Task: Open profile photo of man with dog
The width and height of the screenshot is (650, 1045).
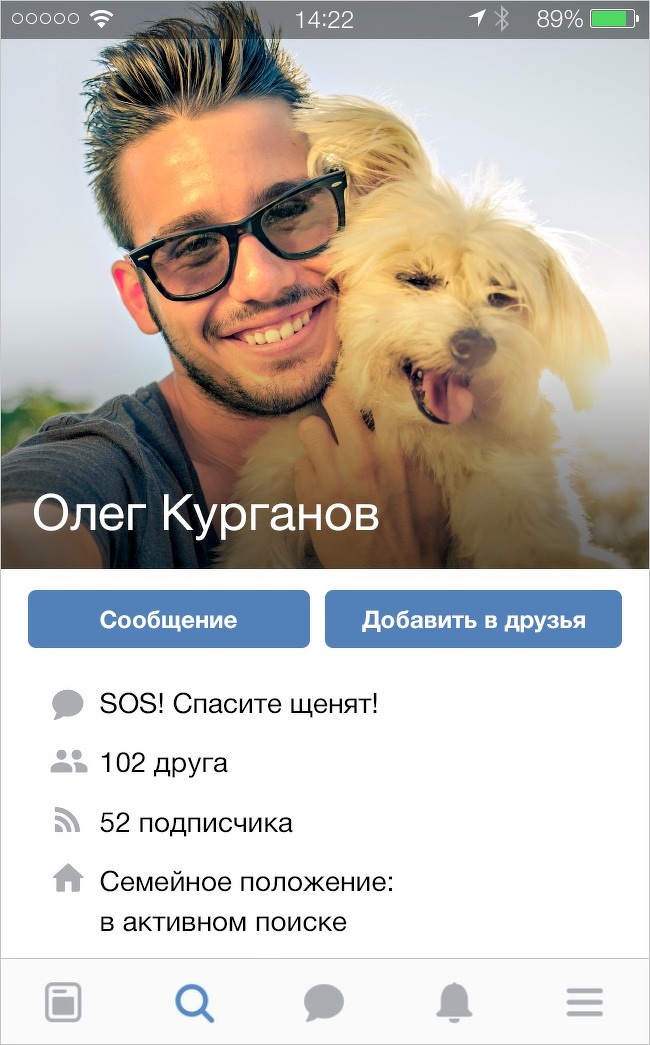Action: pyautogui.click(x=325, y=303)
